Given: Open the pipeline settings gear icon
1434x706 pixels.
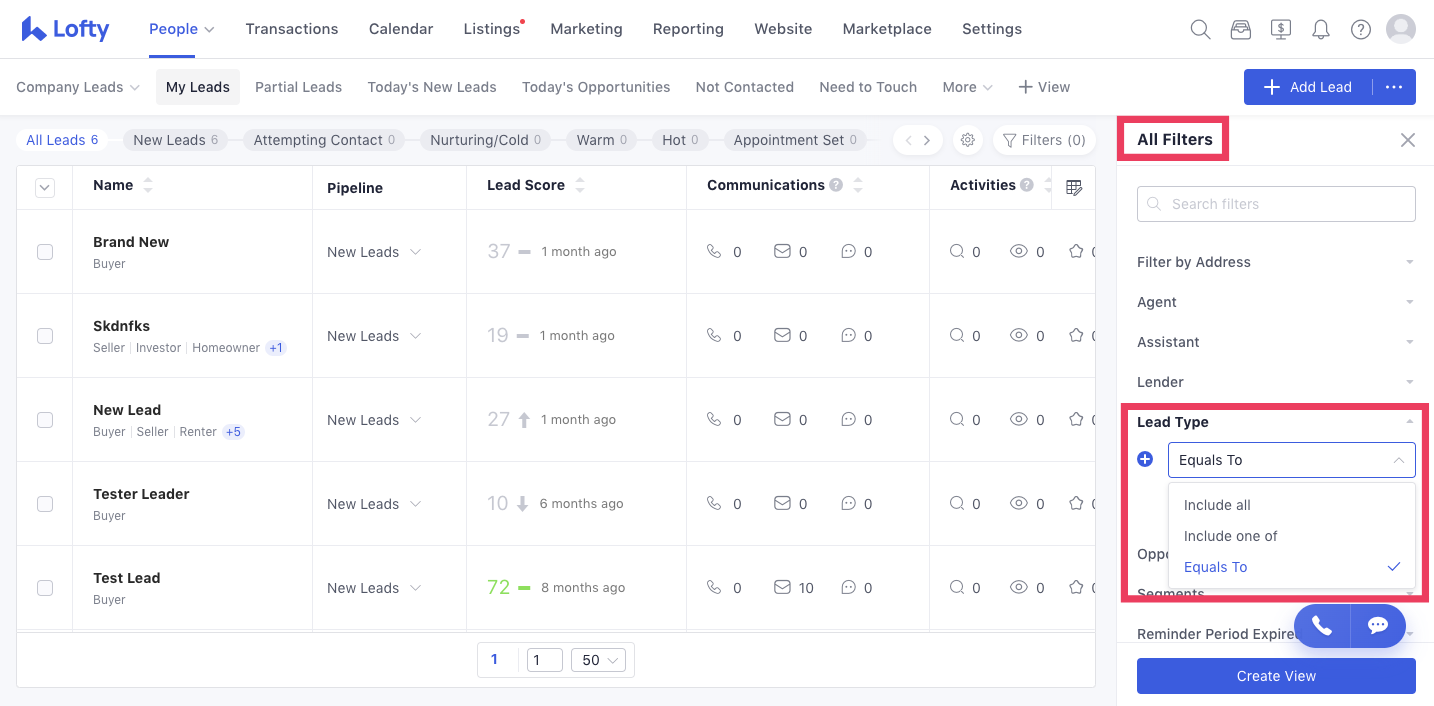Looking at the screenshot, I should (x=968, y=140).
